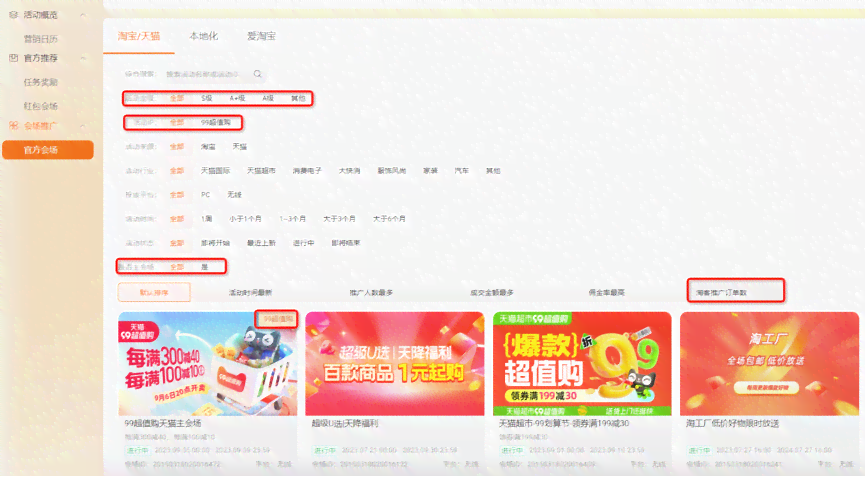Image resolution: width=866 pixels, height=477 pixels.
Task: Filter source by 淘宝
Action: coord(208,147)
